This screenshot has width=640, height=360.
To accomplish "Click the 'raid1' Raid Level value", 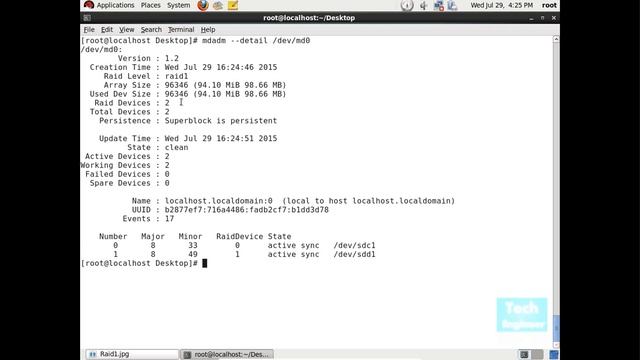I will (176, 76).
